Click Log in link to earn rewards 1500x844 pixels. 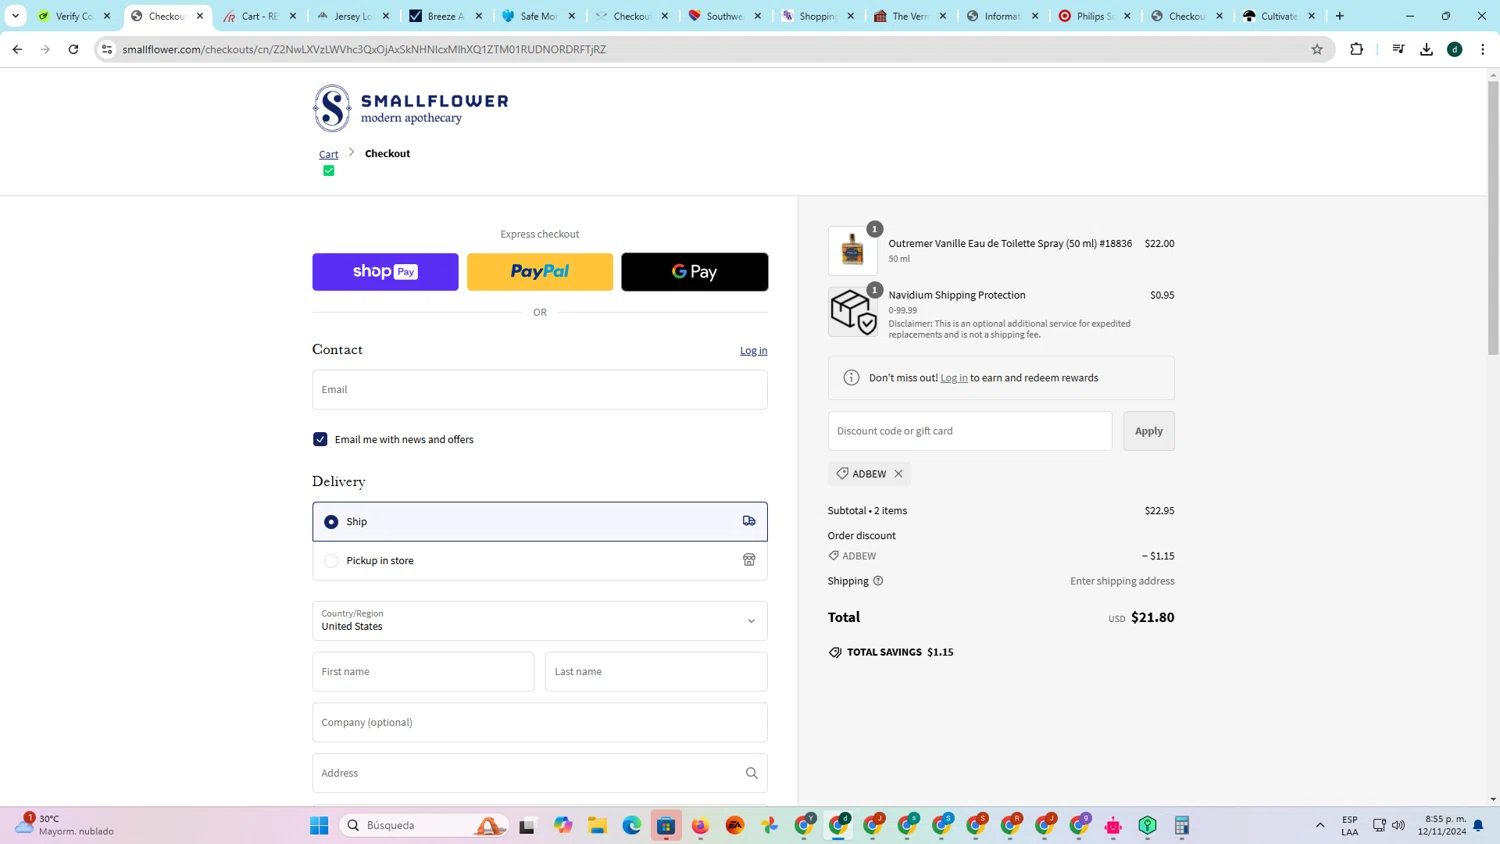pyautogui.click(x=954, y=378)
